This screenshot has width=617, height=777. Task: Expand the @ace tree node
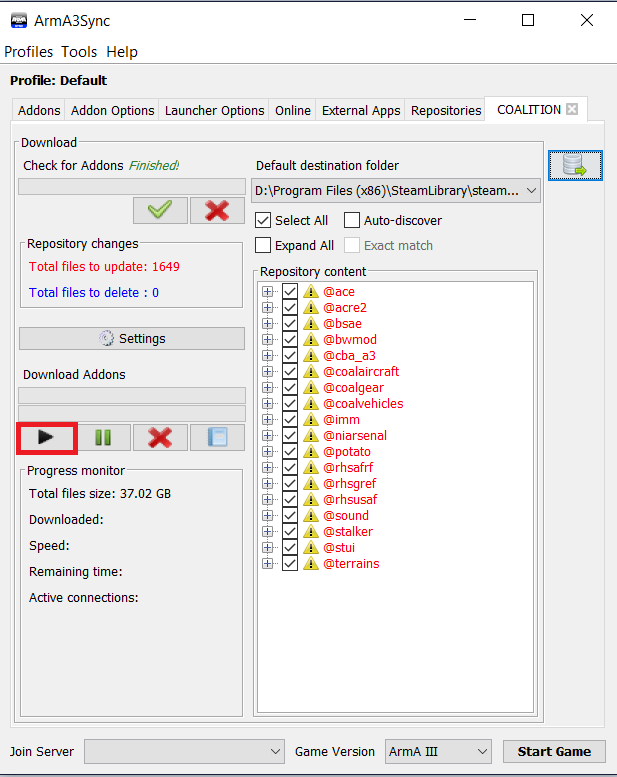(267, 292)
